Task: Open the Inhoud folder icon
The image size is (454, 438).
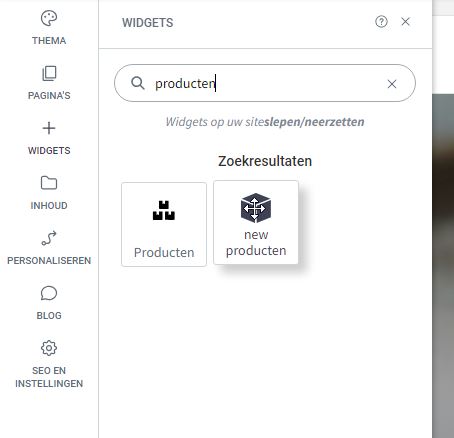Action: [x=49, y=183]
